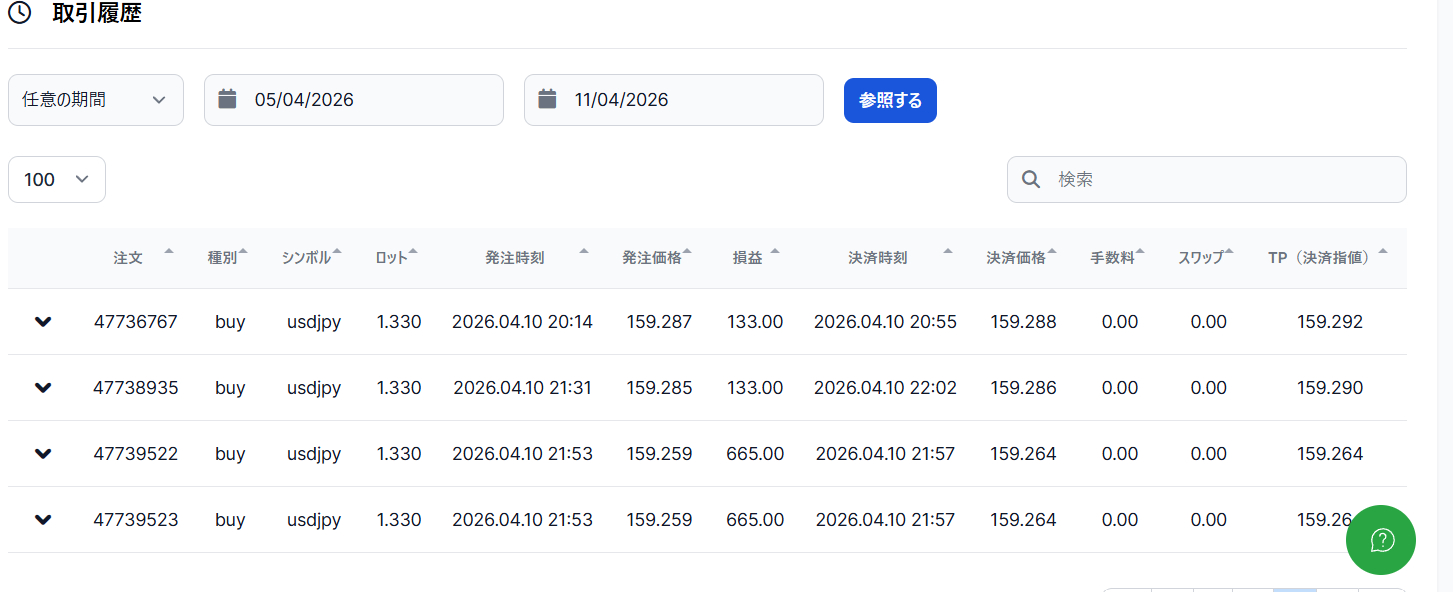Open the 100 rows-per-page dropdown
Screen dimensions: 1453x592
point(57,180)
